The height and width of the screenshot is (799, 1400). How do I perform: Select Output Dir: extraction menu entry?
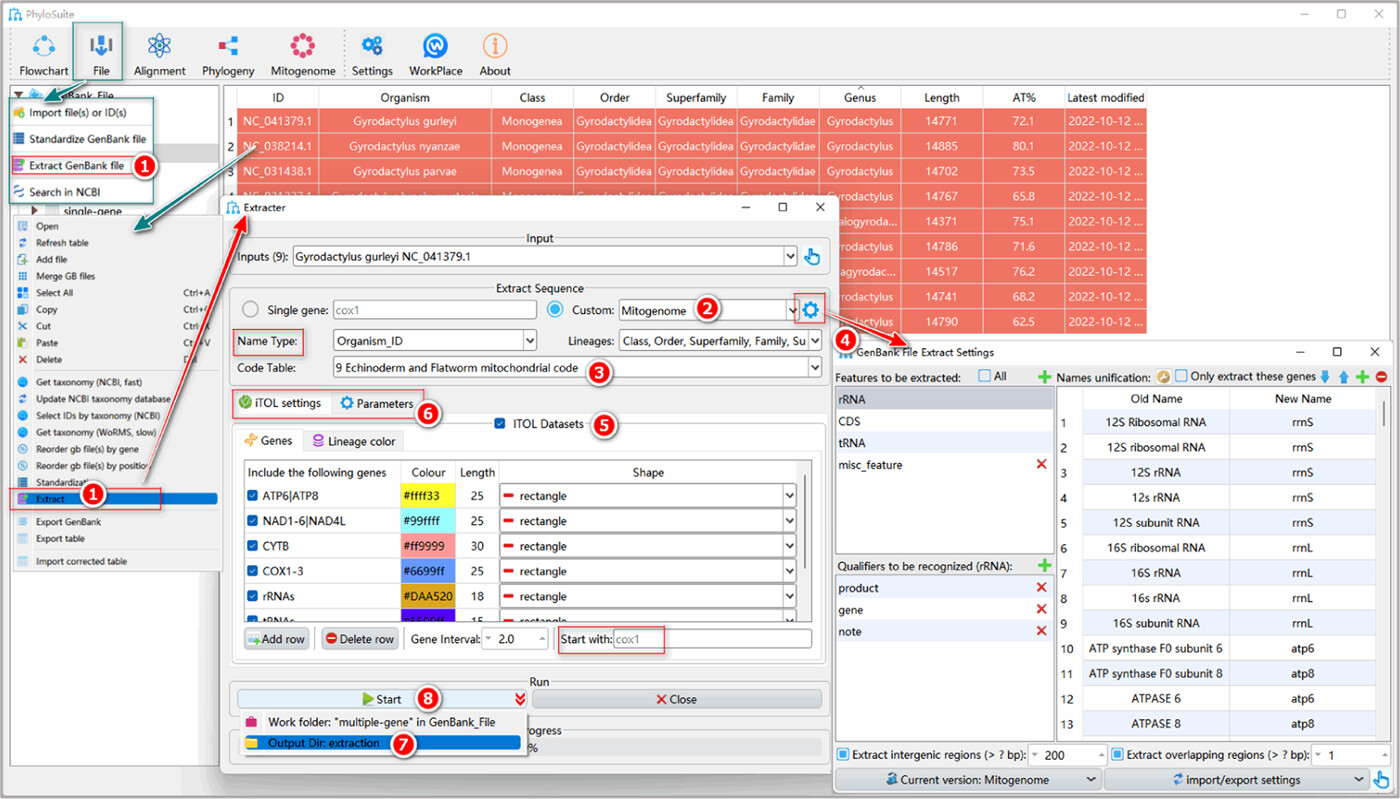click(x=381, y=743)
